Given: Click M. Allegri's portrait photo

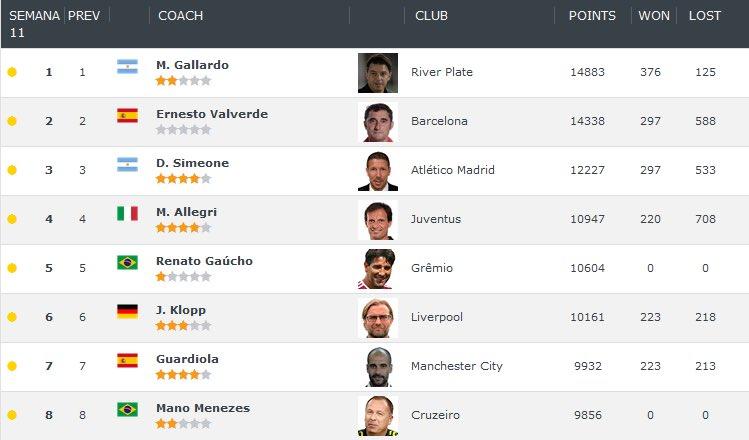Looking at the screenshot, I should click(378, 220).
